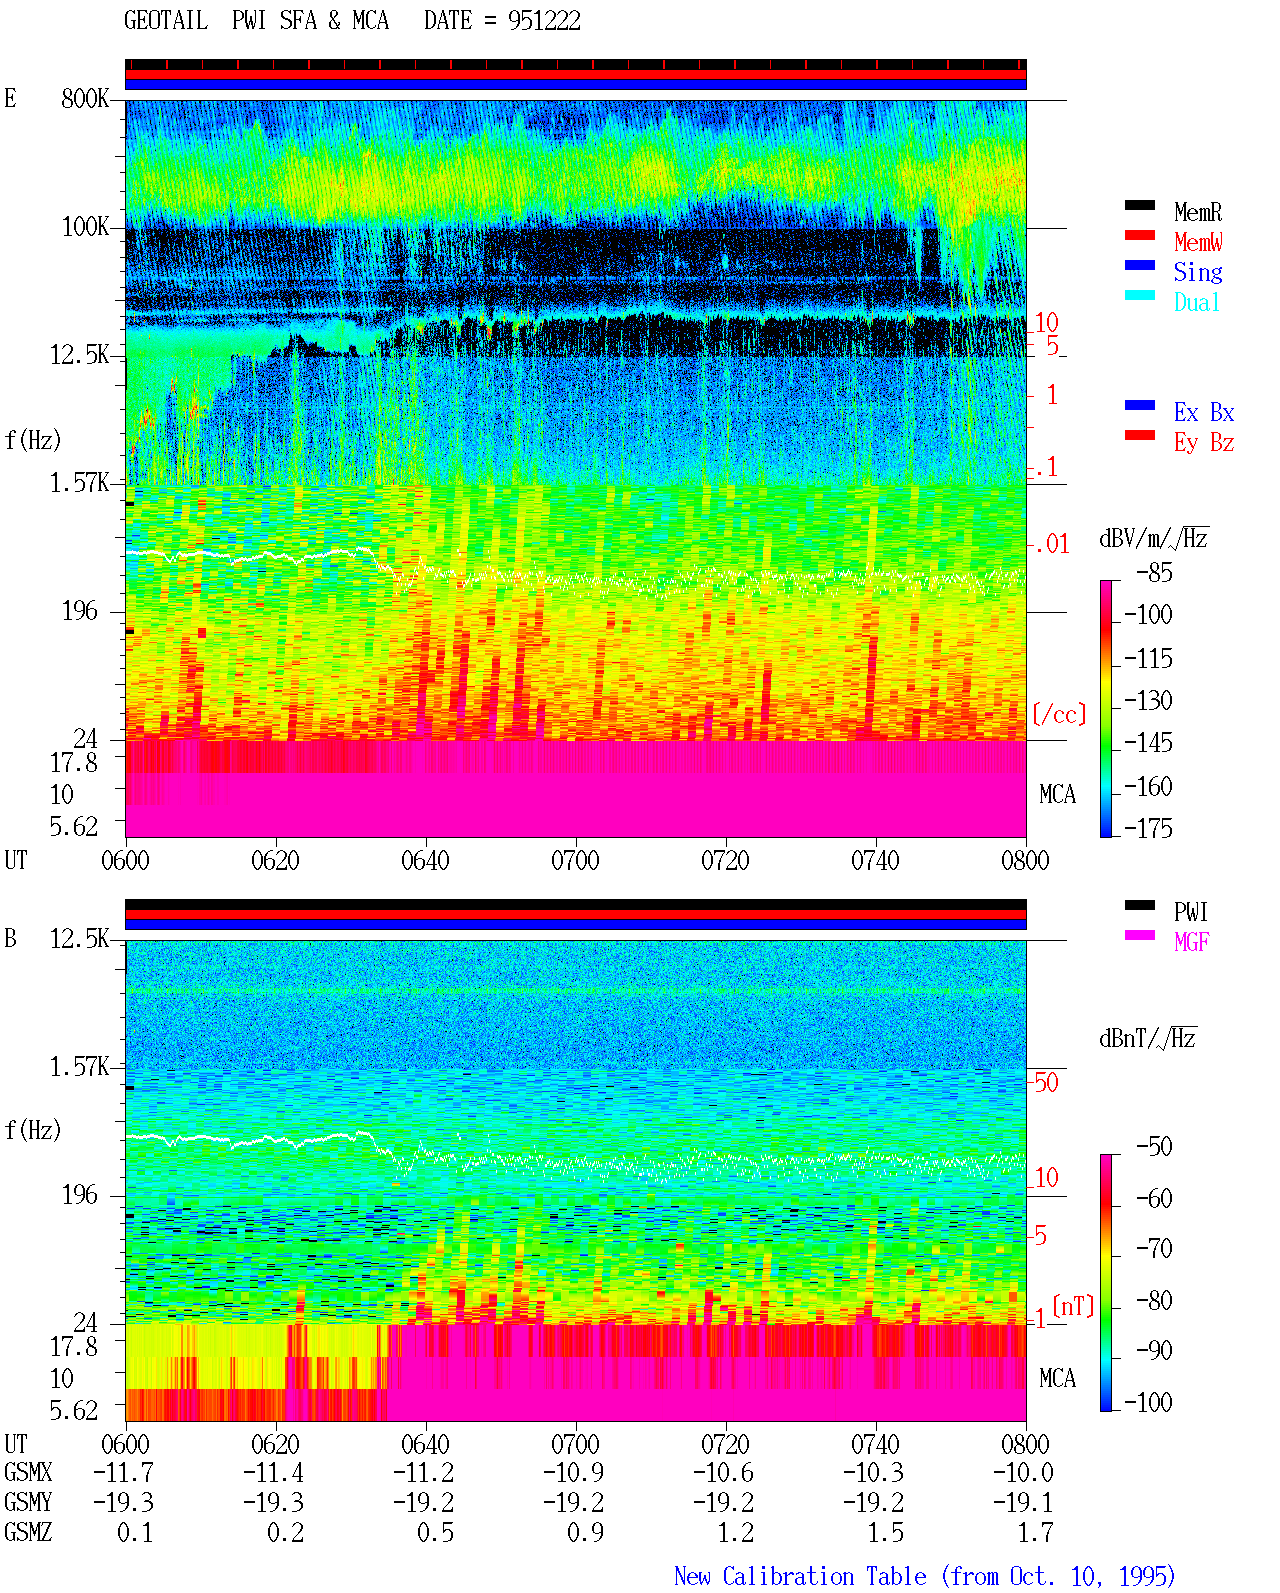Click the GSMX value -11.4
This screenshot has height=1593, width=1280.
point(274,1472)
